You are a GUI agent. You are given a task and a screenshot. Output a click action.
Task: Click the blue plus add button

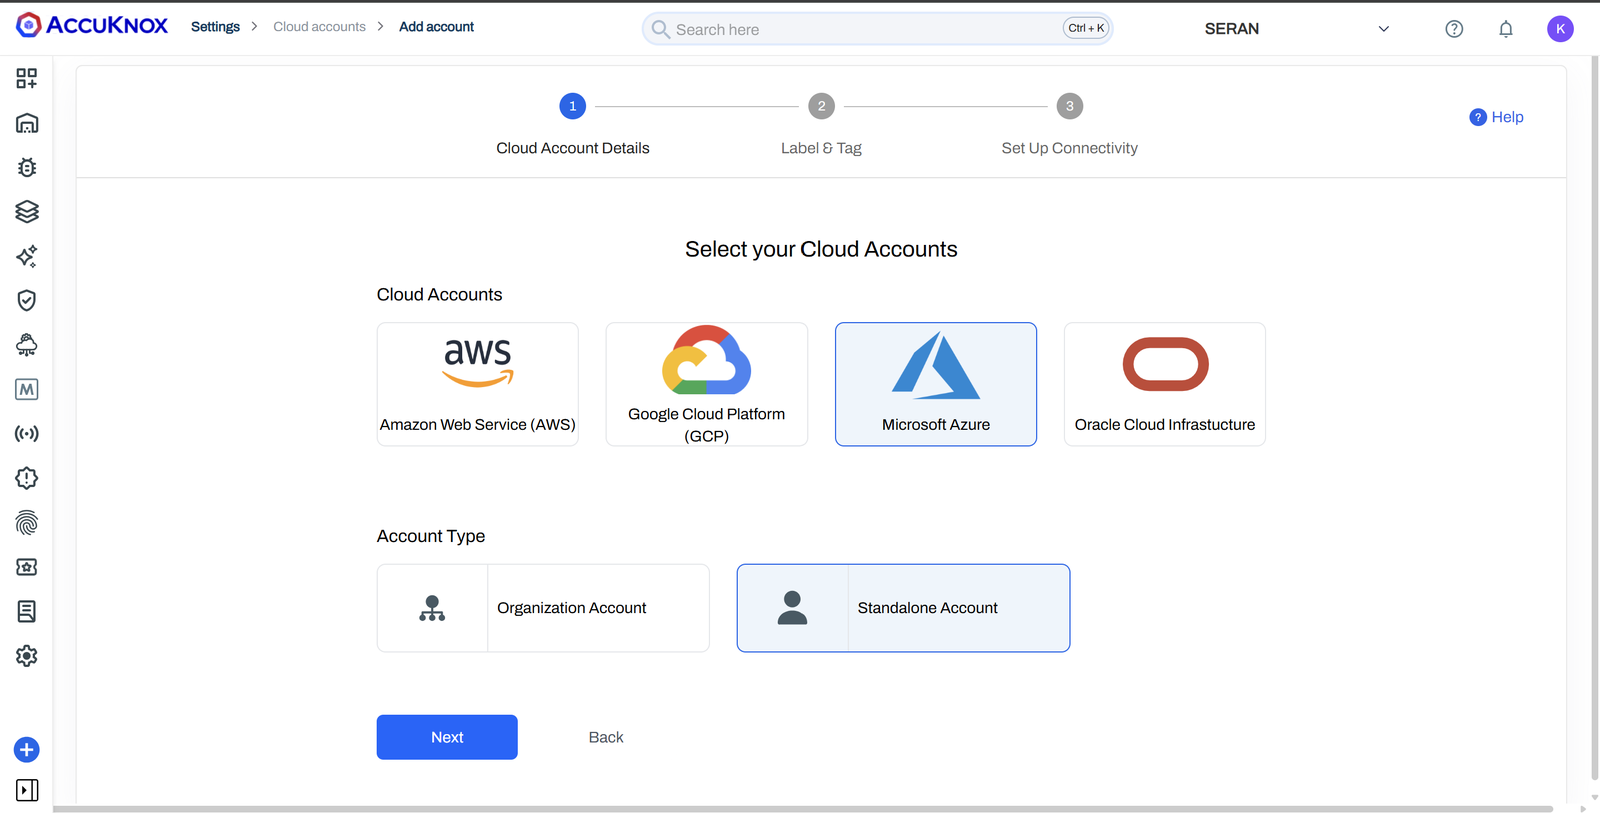point(27,750)
